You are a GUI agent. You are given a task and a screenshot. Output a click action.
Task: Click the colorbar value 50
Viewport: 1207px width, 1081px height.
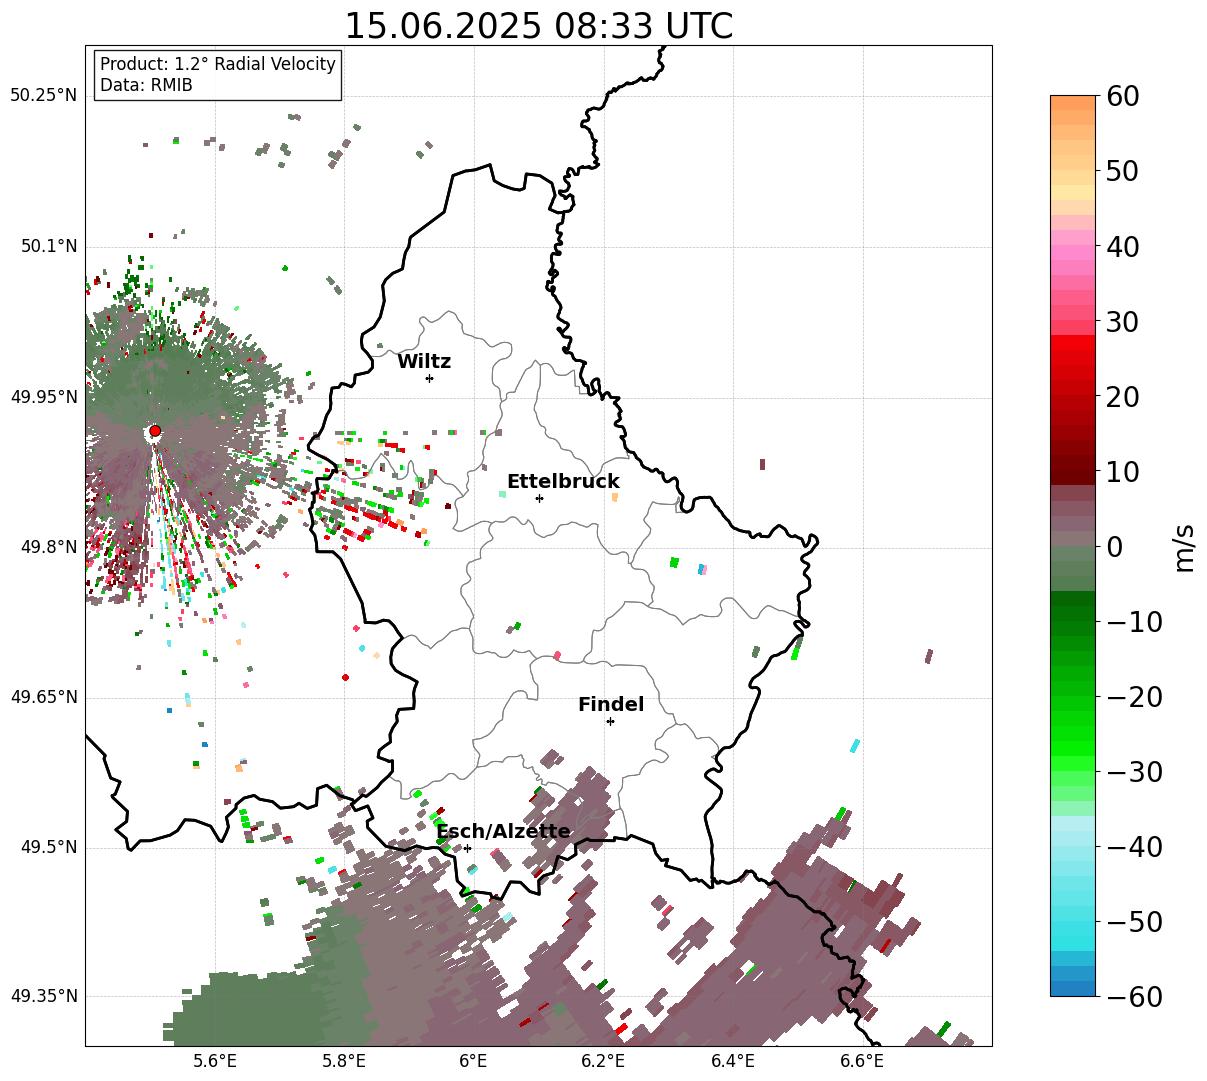[1123, 171]
